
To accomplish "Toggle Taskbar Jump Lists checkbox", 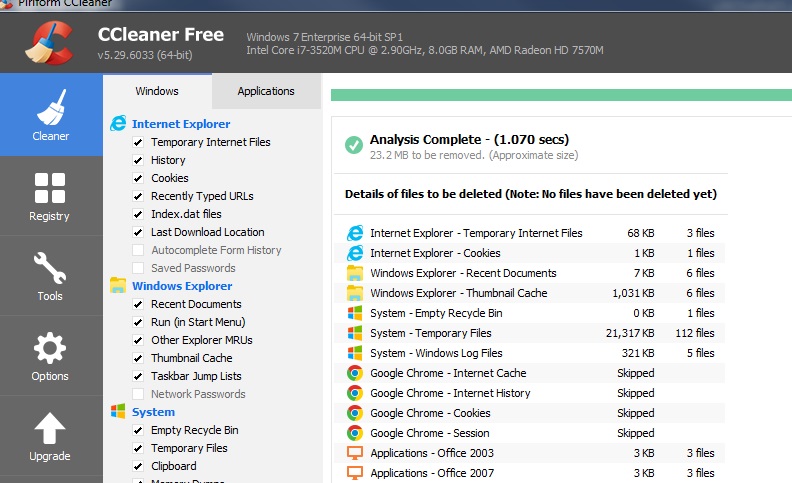I will point(138,376).
